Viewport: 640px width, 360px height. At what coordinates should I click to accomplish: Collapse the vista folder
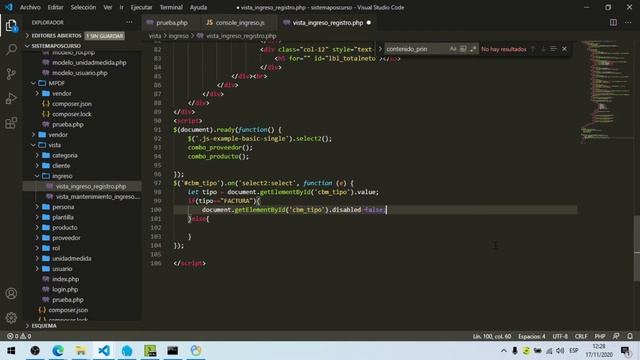click(x=55, y=145)
